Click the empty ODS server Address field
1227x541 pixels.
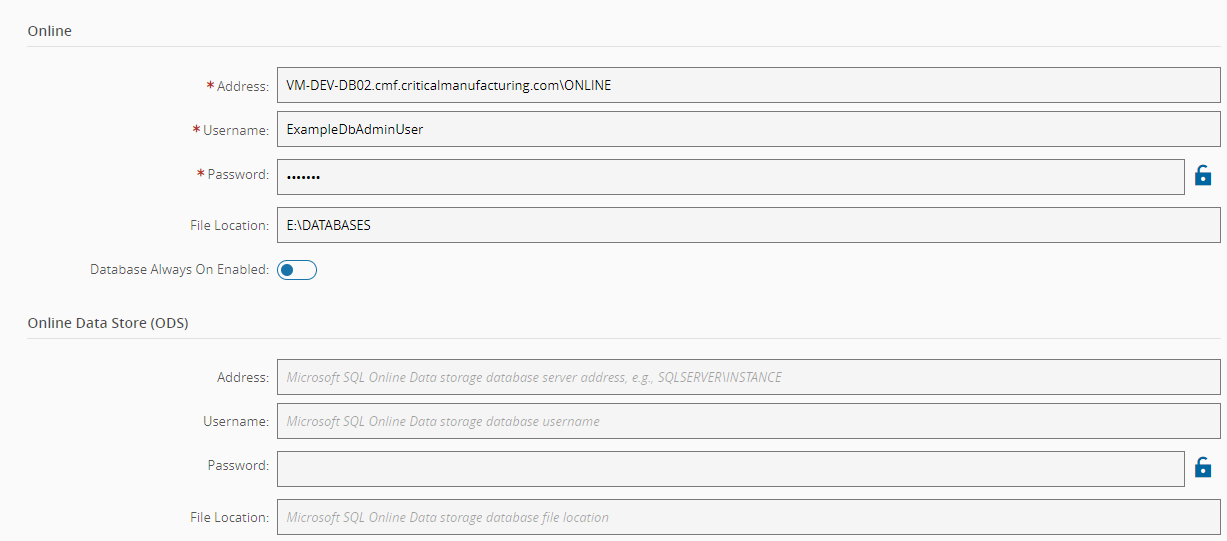[x=748, y=377]
